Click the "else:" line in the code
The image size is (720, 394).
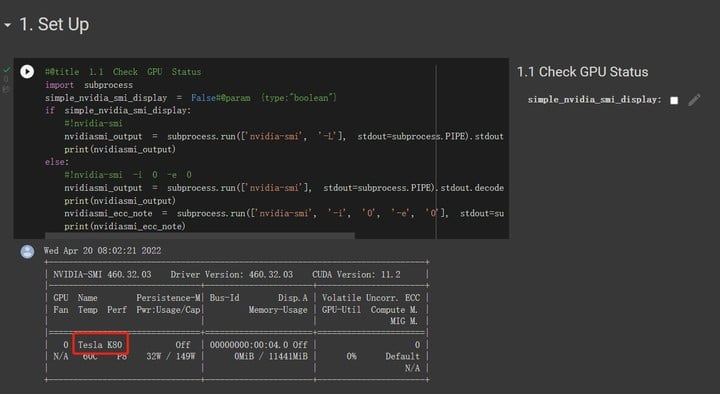pyautogui.click(x=57, y=162)
